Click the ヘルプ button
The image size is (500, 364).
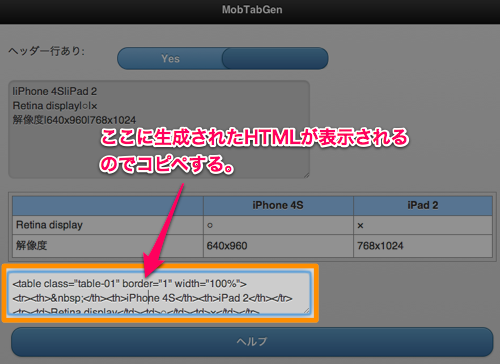[x=252, y=342]
